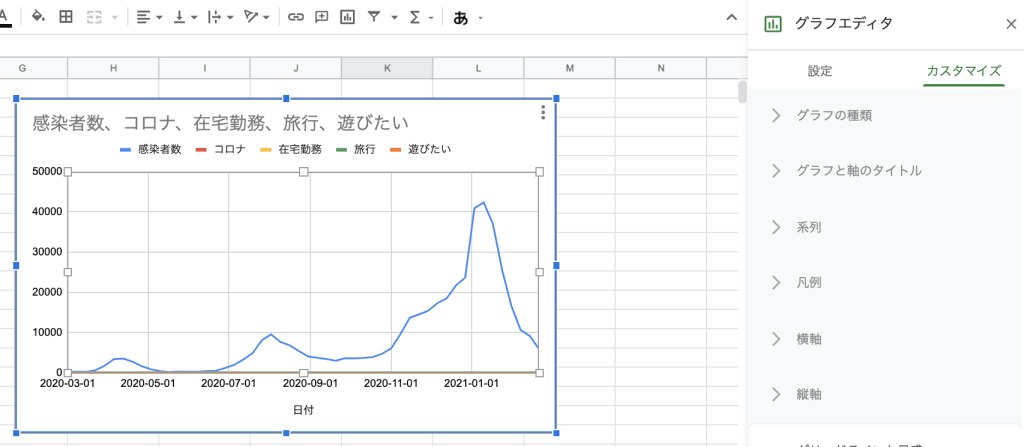The width and height of the screenshot is (1024, 447).
Task: Open text rotation options
Action: point(256,18)
